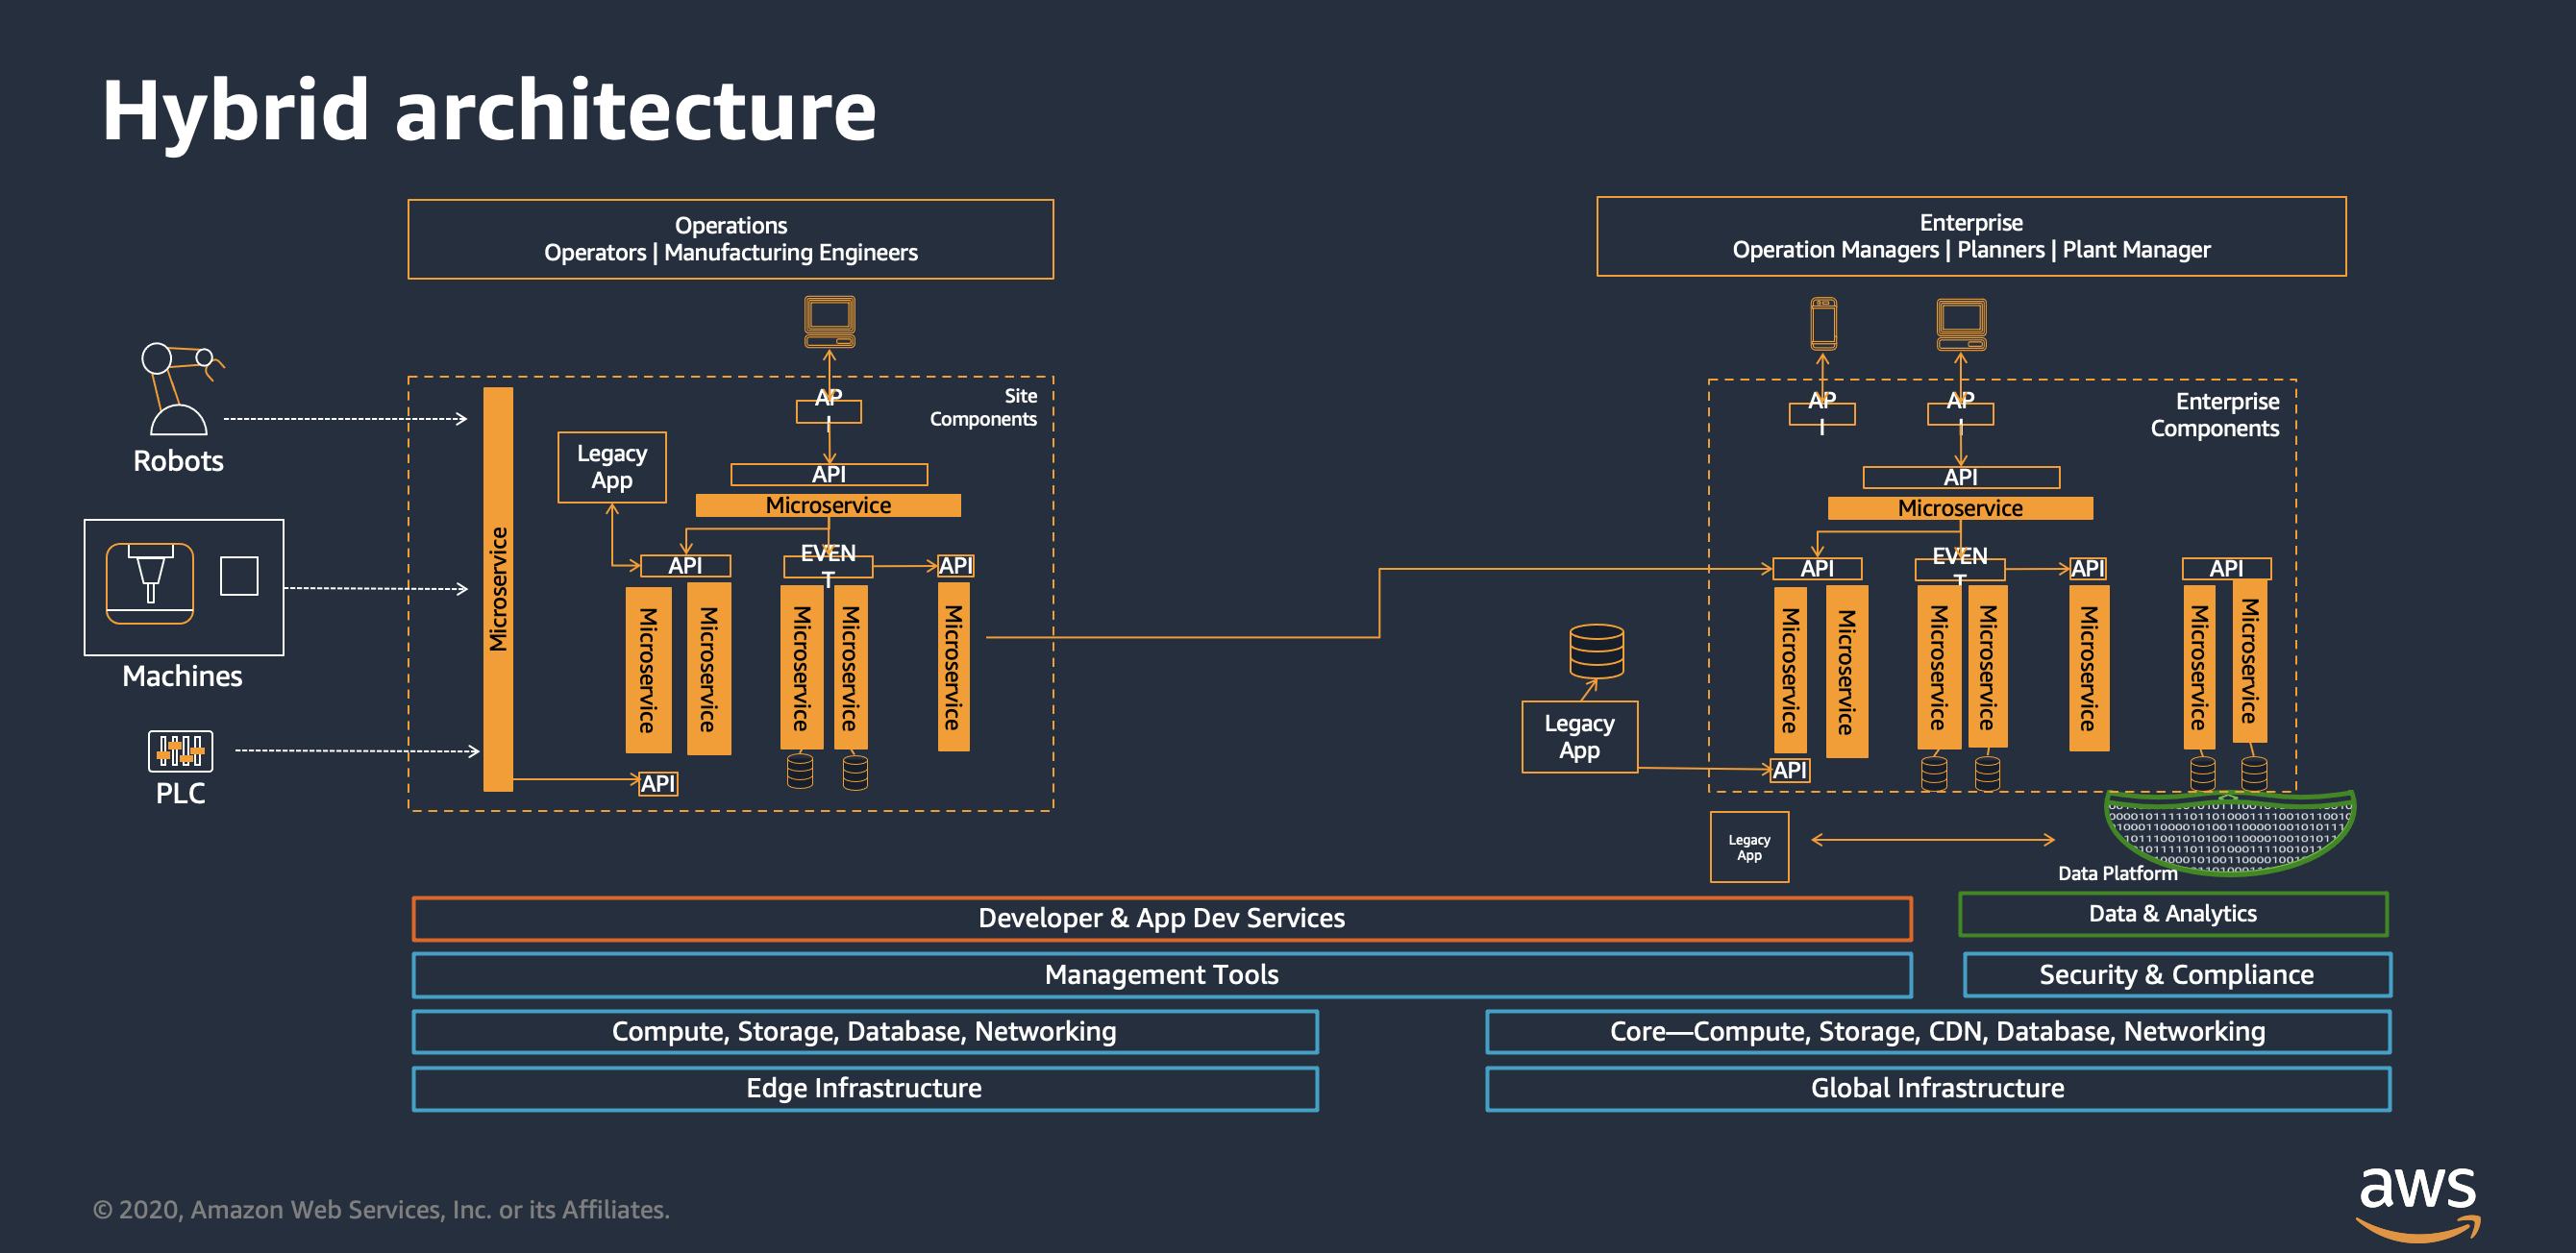Click the Enterprise mobile phone icon

point(1823,323)
